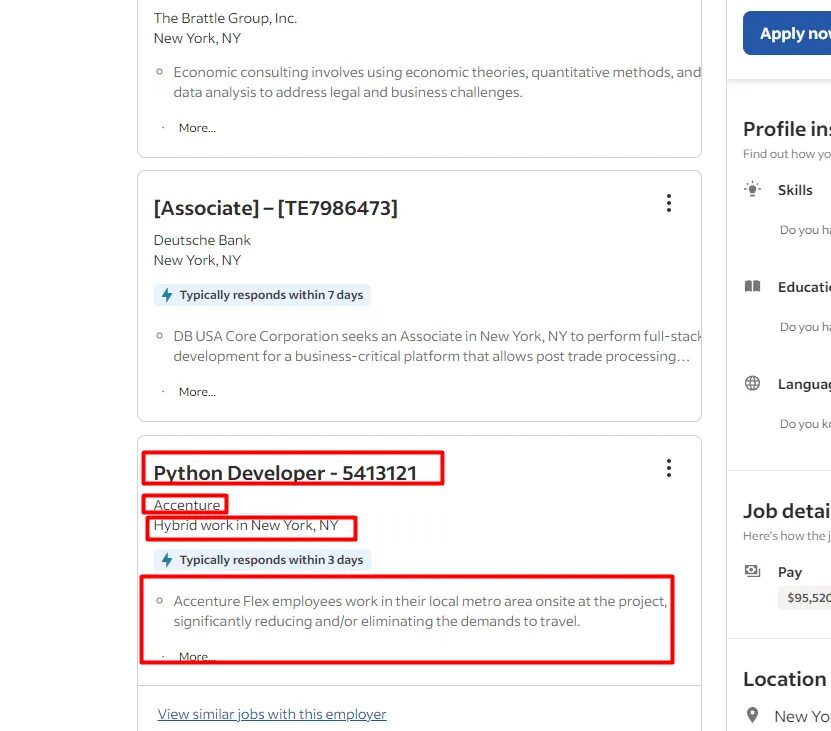Select the $95,520 pay chip
The image size is (831, 731).
click(806, 598)
